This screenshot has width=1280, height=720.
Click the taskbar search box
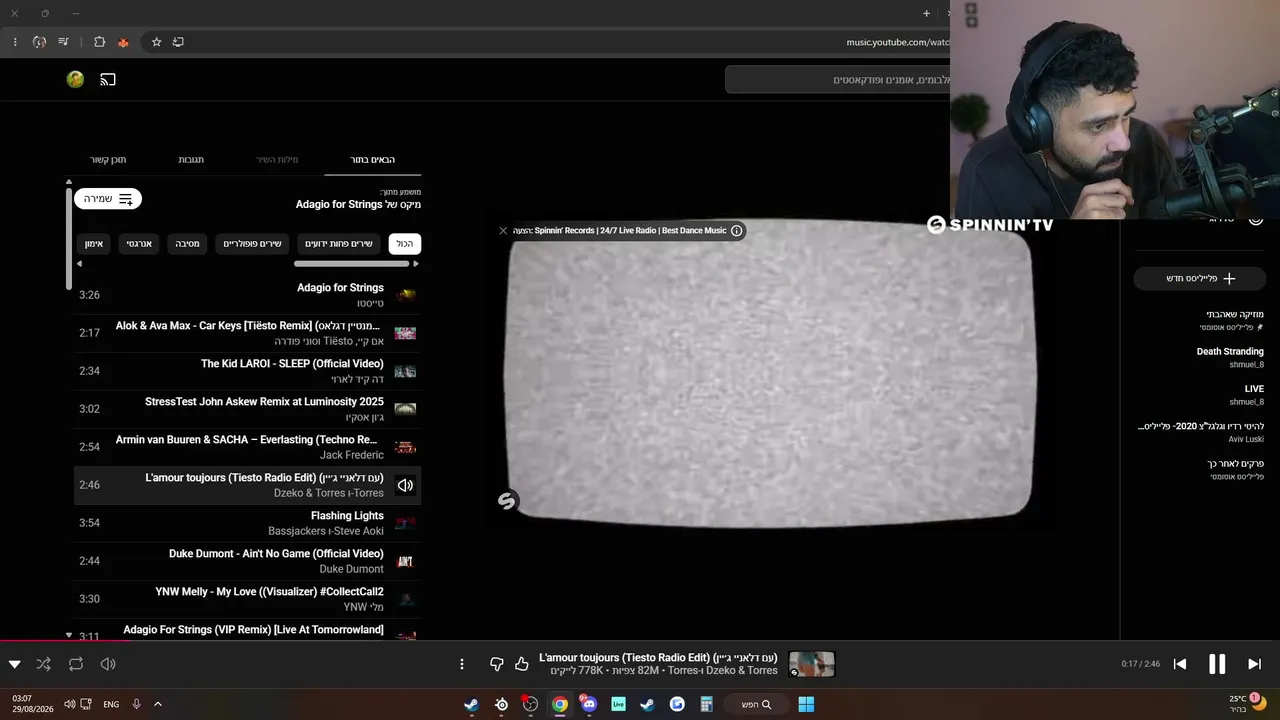pyautogui.click(x=757, y=704)
